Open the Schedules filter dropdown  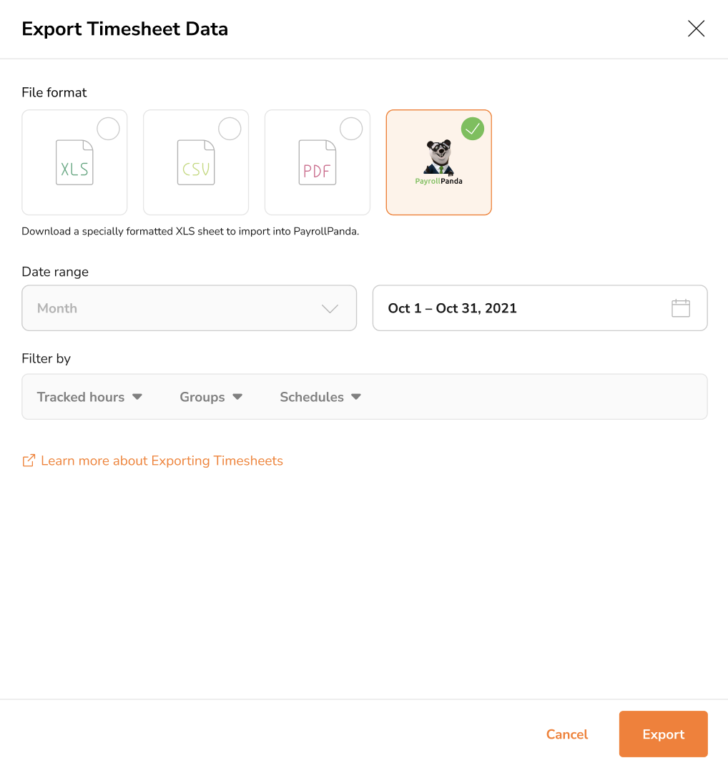[x=320, y=397]
